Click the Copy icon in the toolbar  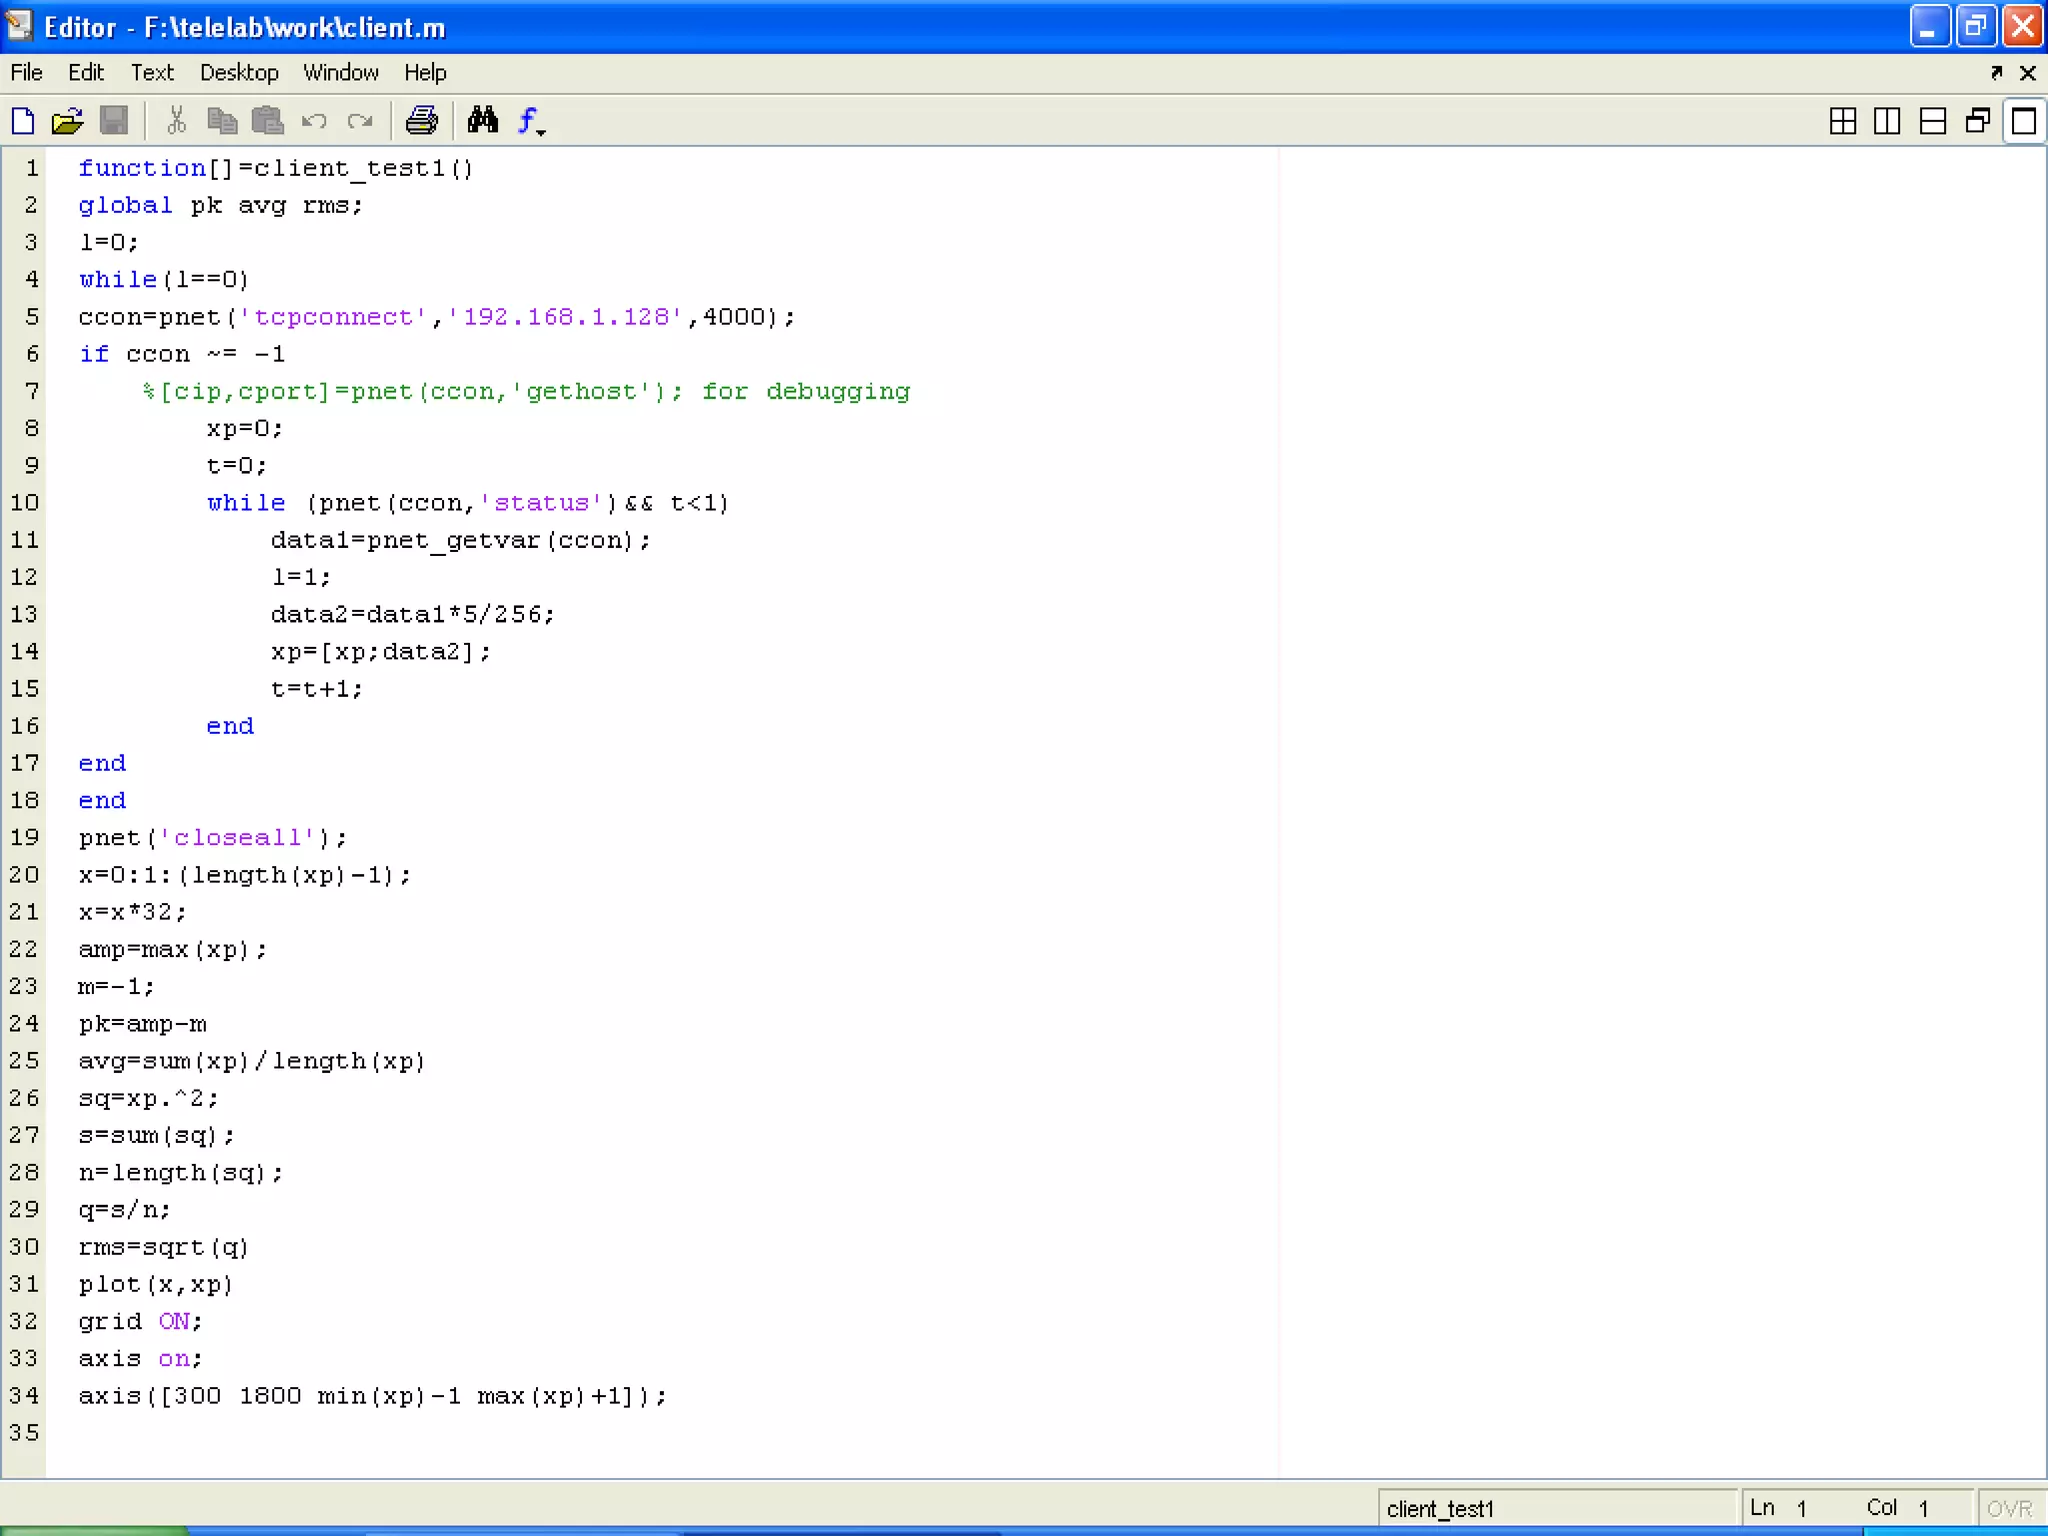click(221, 121)
